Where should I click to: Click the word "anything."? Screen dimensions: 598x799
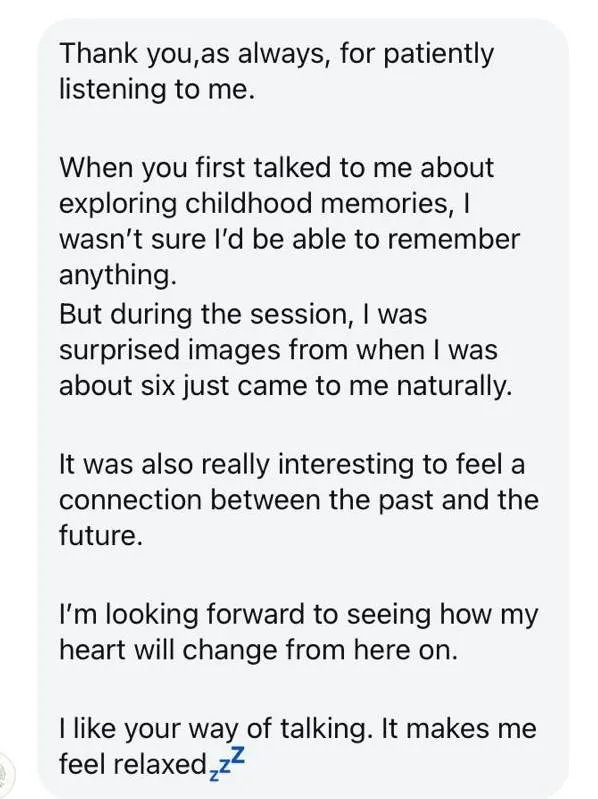118,276
